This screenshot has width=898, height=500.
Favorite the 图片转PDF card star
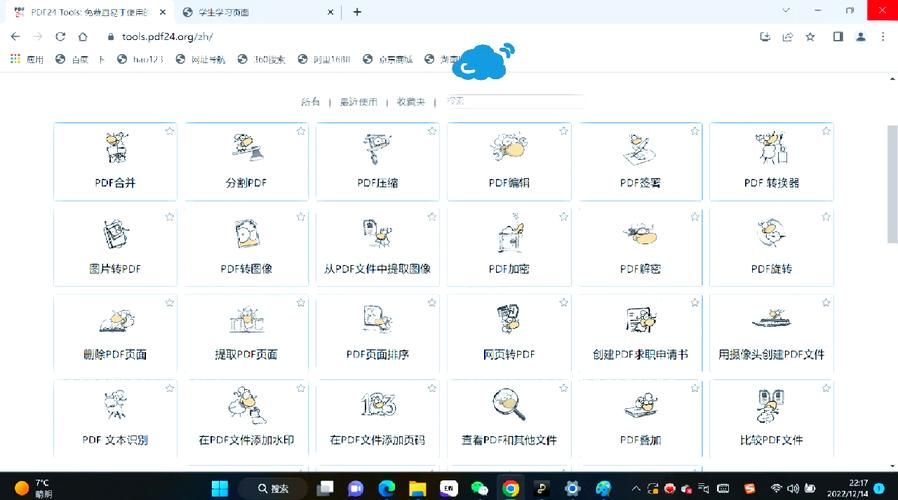pos(170,216)
